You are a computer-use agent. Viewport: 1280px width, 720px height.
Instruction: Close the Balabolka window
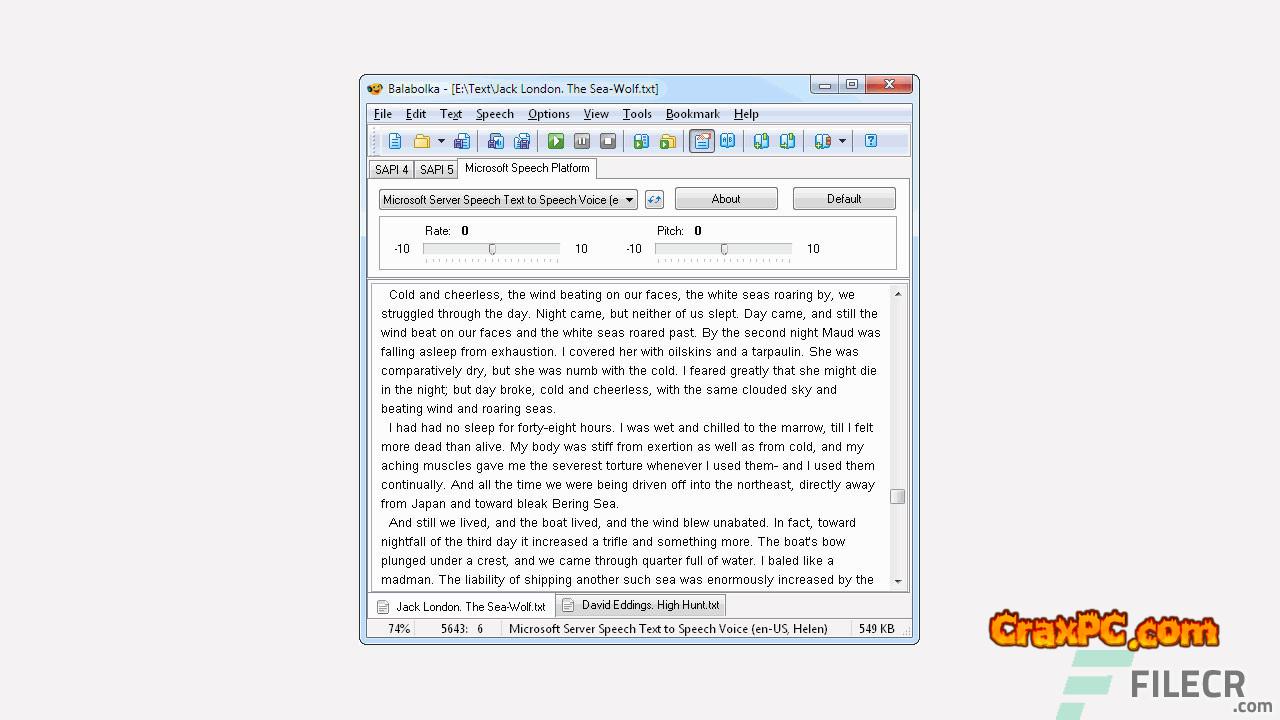point(889,86)
